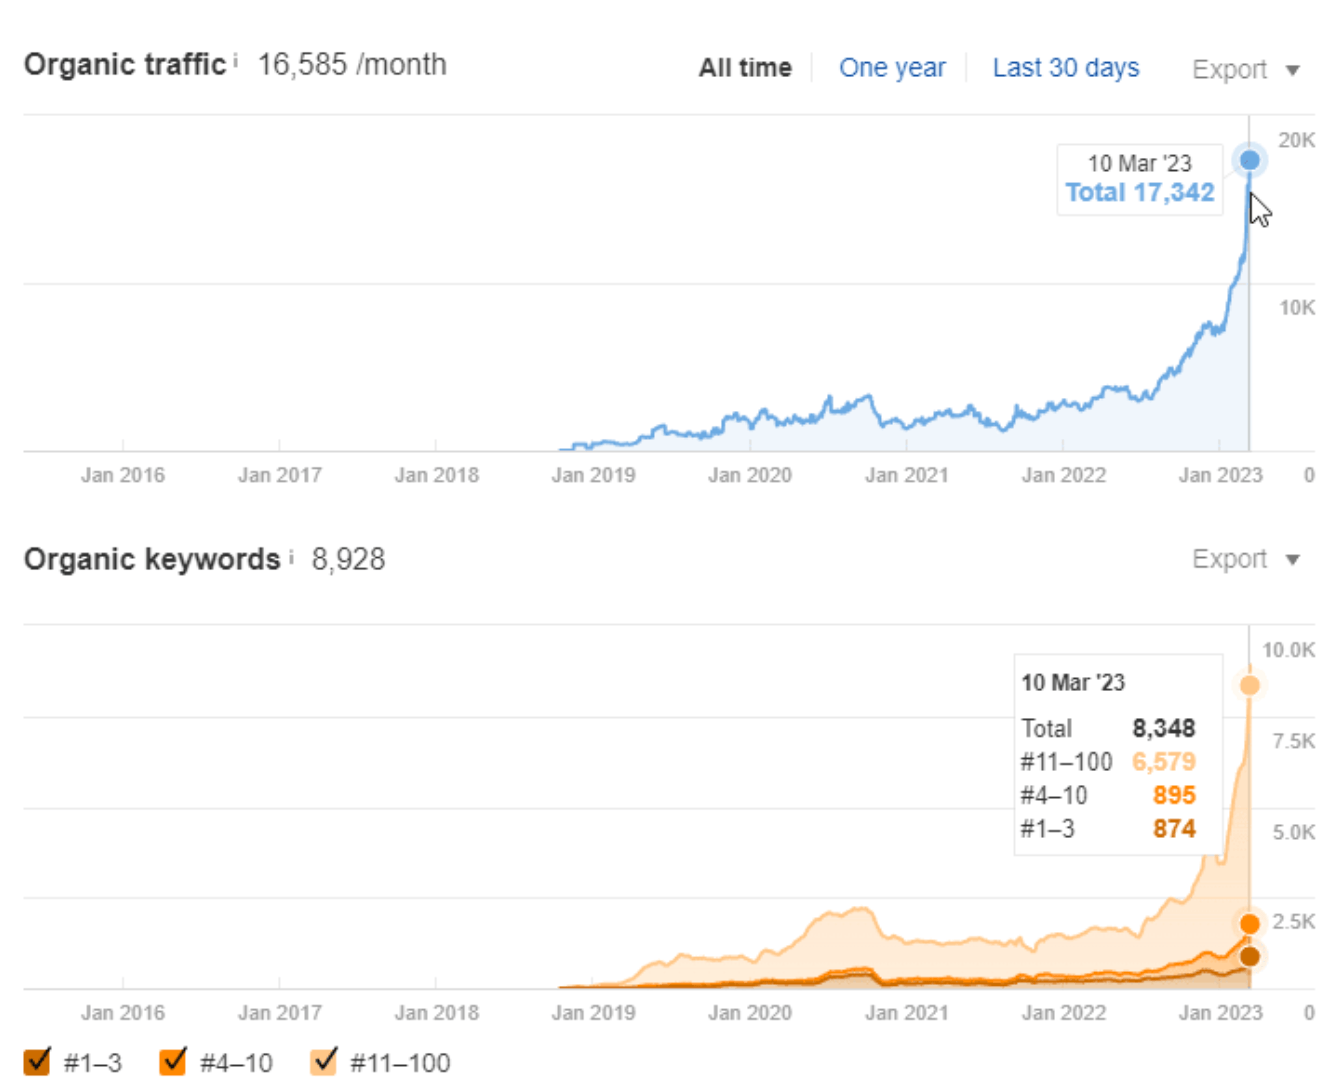1334x1082 pixels.
Task: Click the orange #4–10 data point
Action: (1249, 924)
